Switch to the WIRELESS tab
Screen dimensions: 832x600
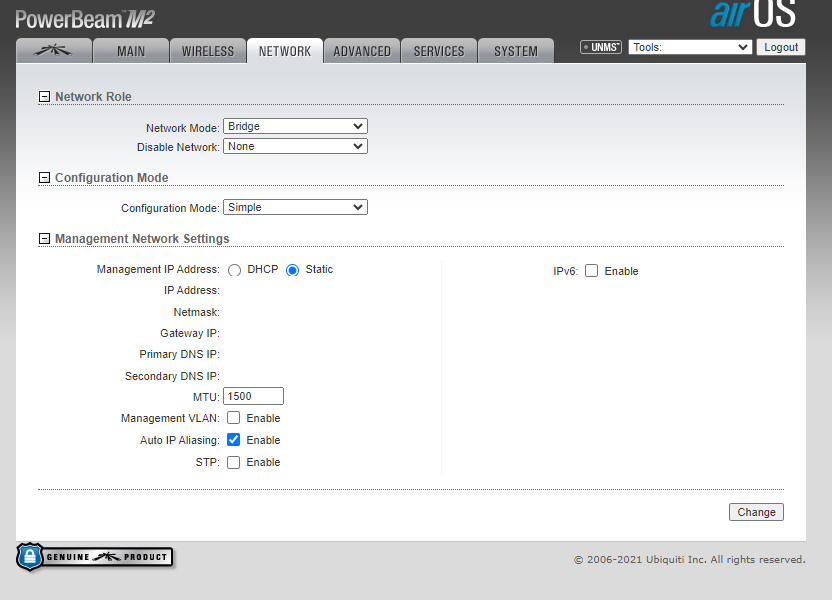(208, 51)
